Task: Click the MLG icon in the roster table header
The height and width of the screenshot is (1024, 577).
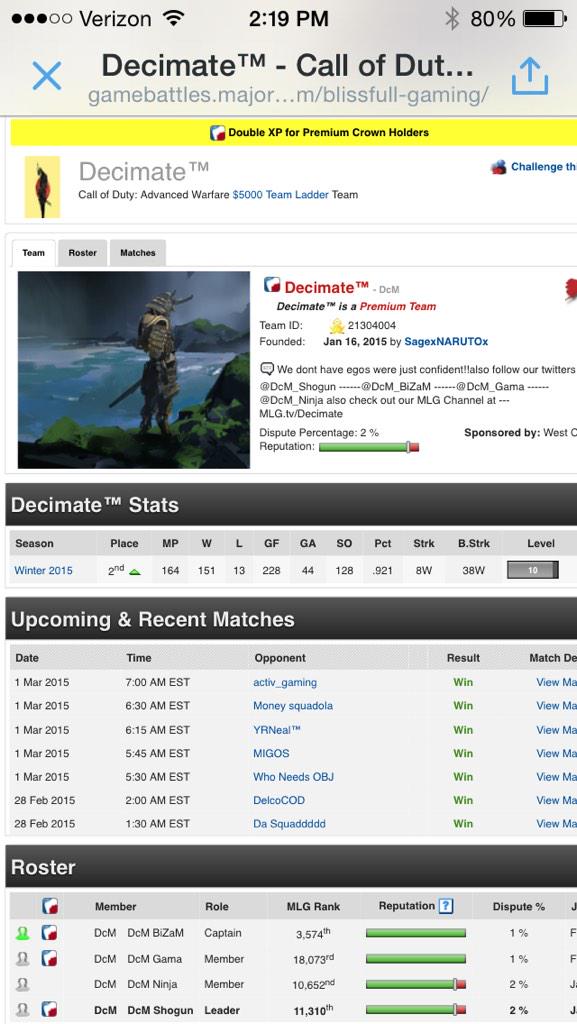Action: [x=50, y=906]
